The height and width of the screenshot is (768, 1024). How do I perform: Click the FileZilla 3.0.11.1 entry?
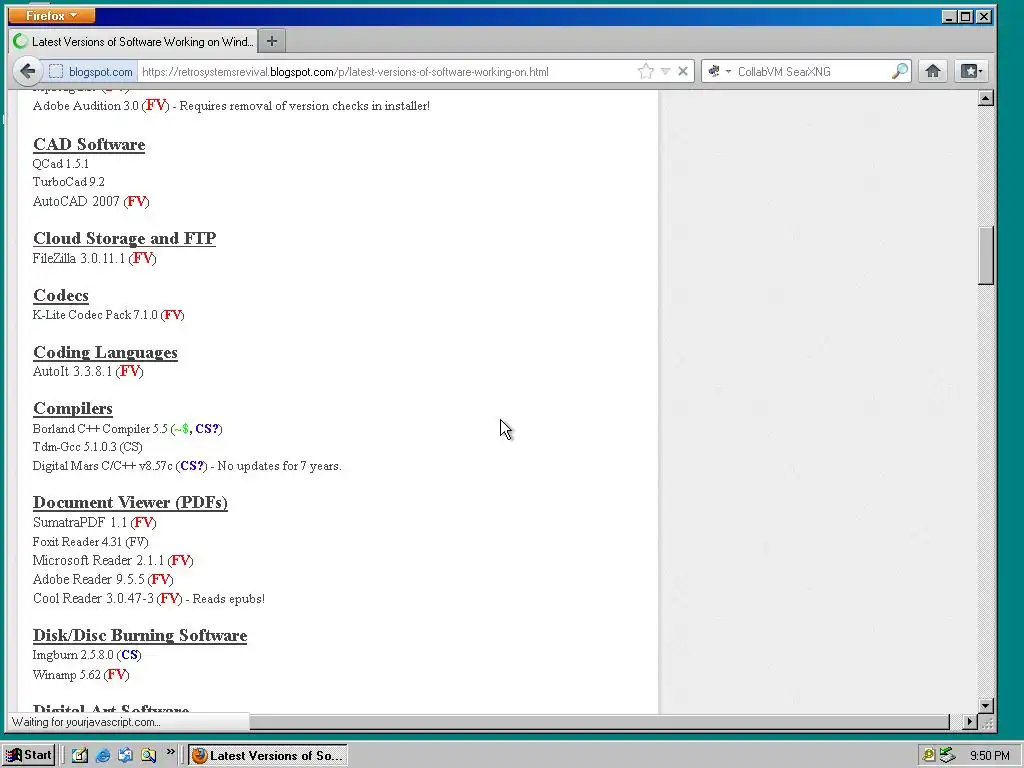tap(95, 259)
